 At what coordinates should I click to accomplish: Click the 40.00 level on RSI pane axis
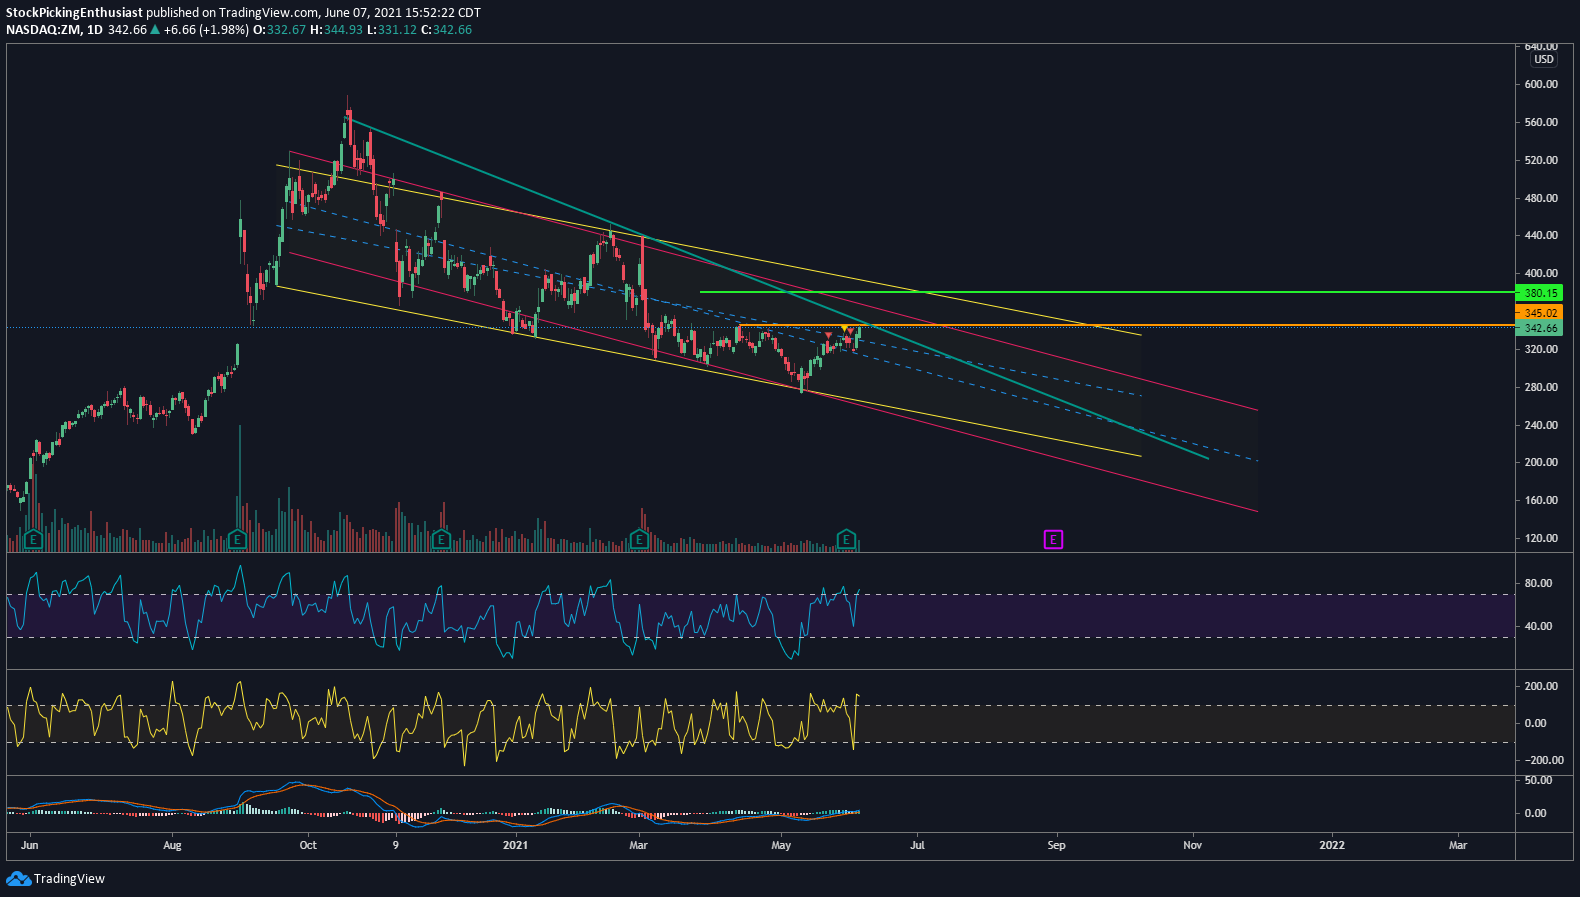(1538, 626)
